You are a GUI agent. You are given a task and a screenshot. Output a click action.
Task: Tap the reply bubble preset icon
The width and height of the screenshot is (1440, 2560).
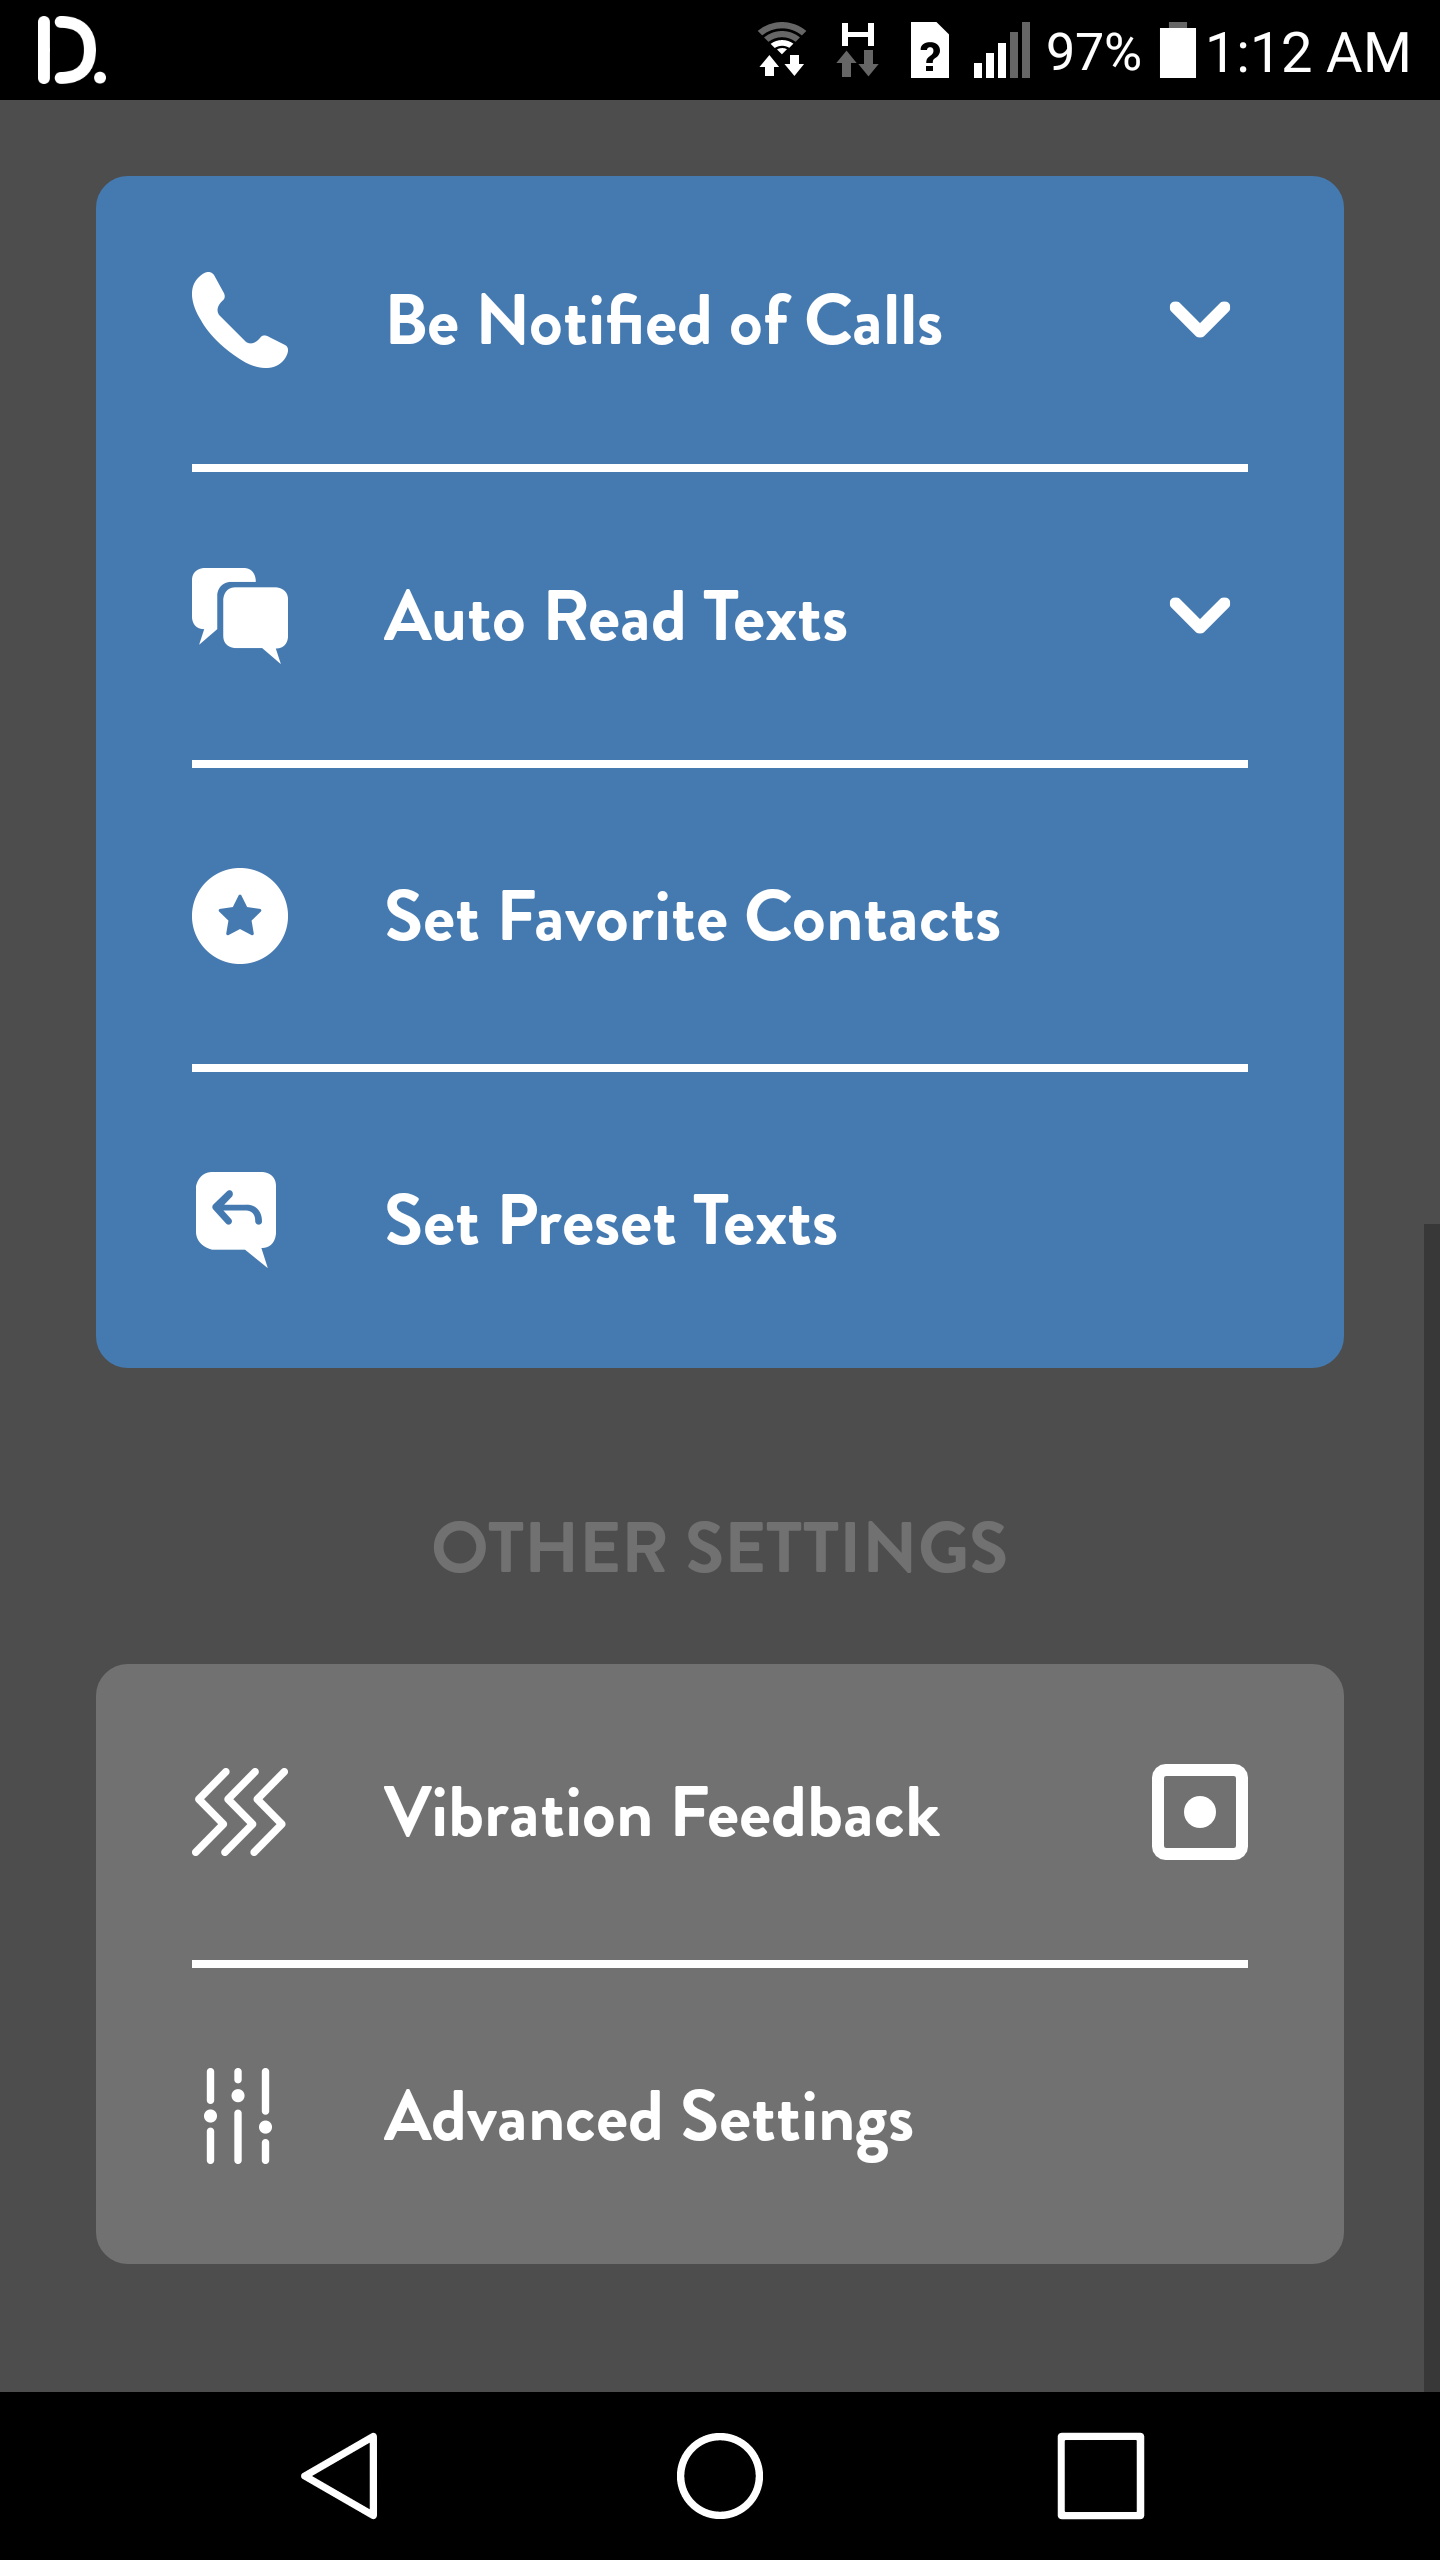[237, 1217]
